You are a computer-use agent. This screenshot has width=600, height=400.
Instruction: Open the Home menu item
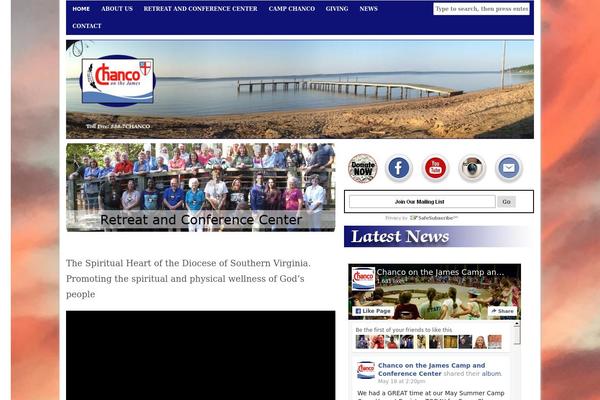(x=81, y=9)
